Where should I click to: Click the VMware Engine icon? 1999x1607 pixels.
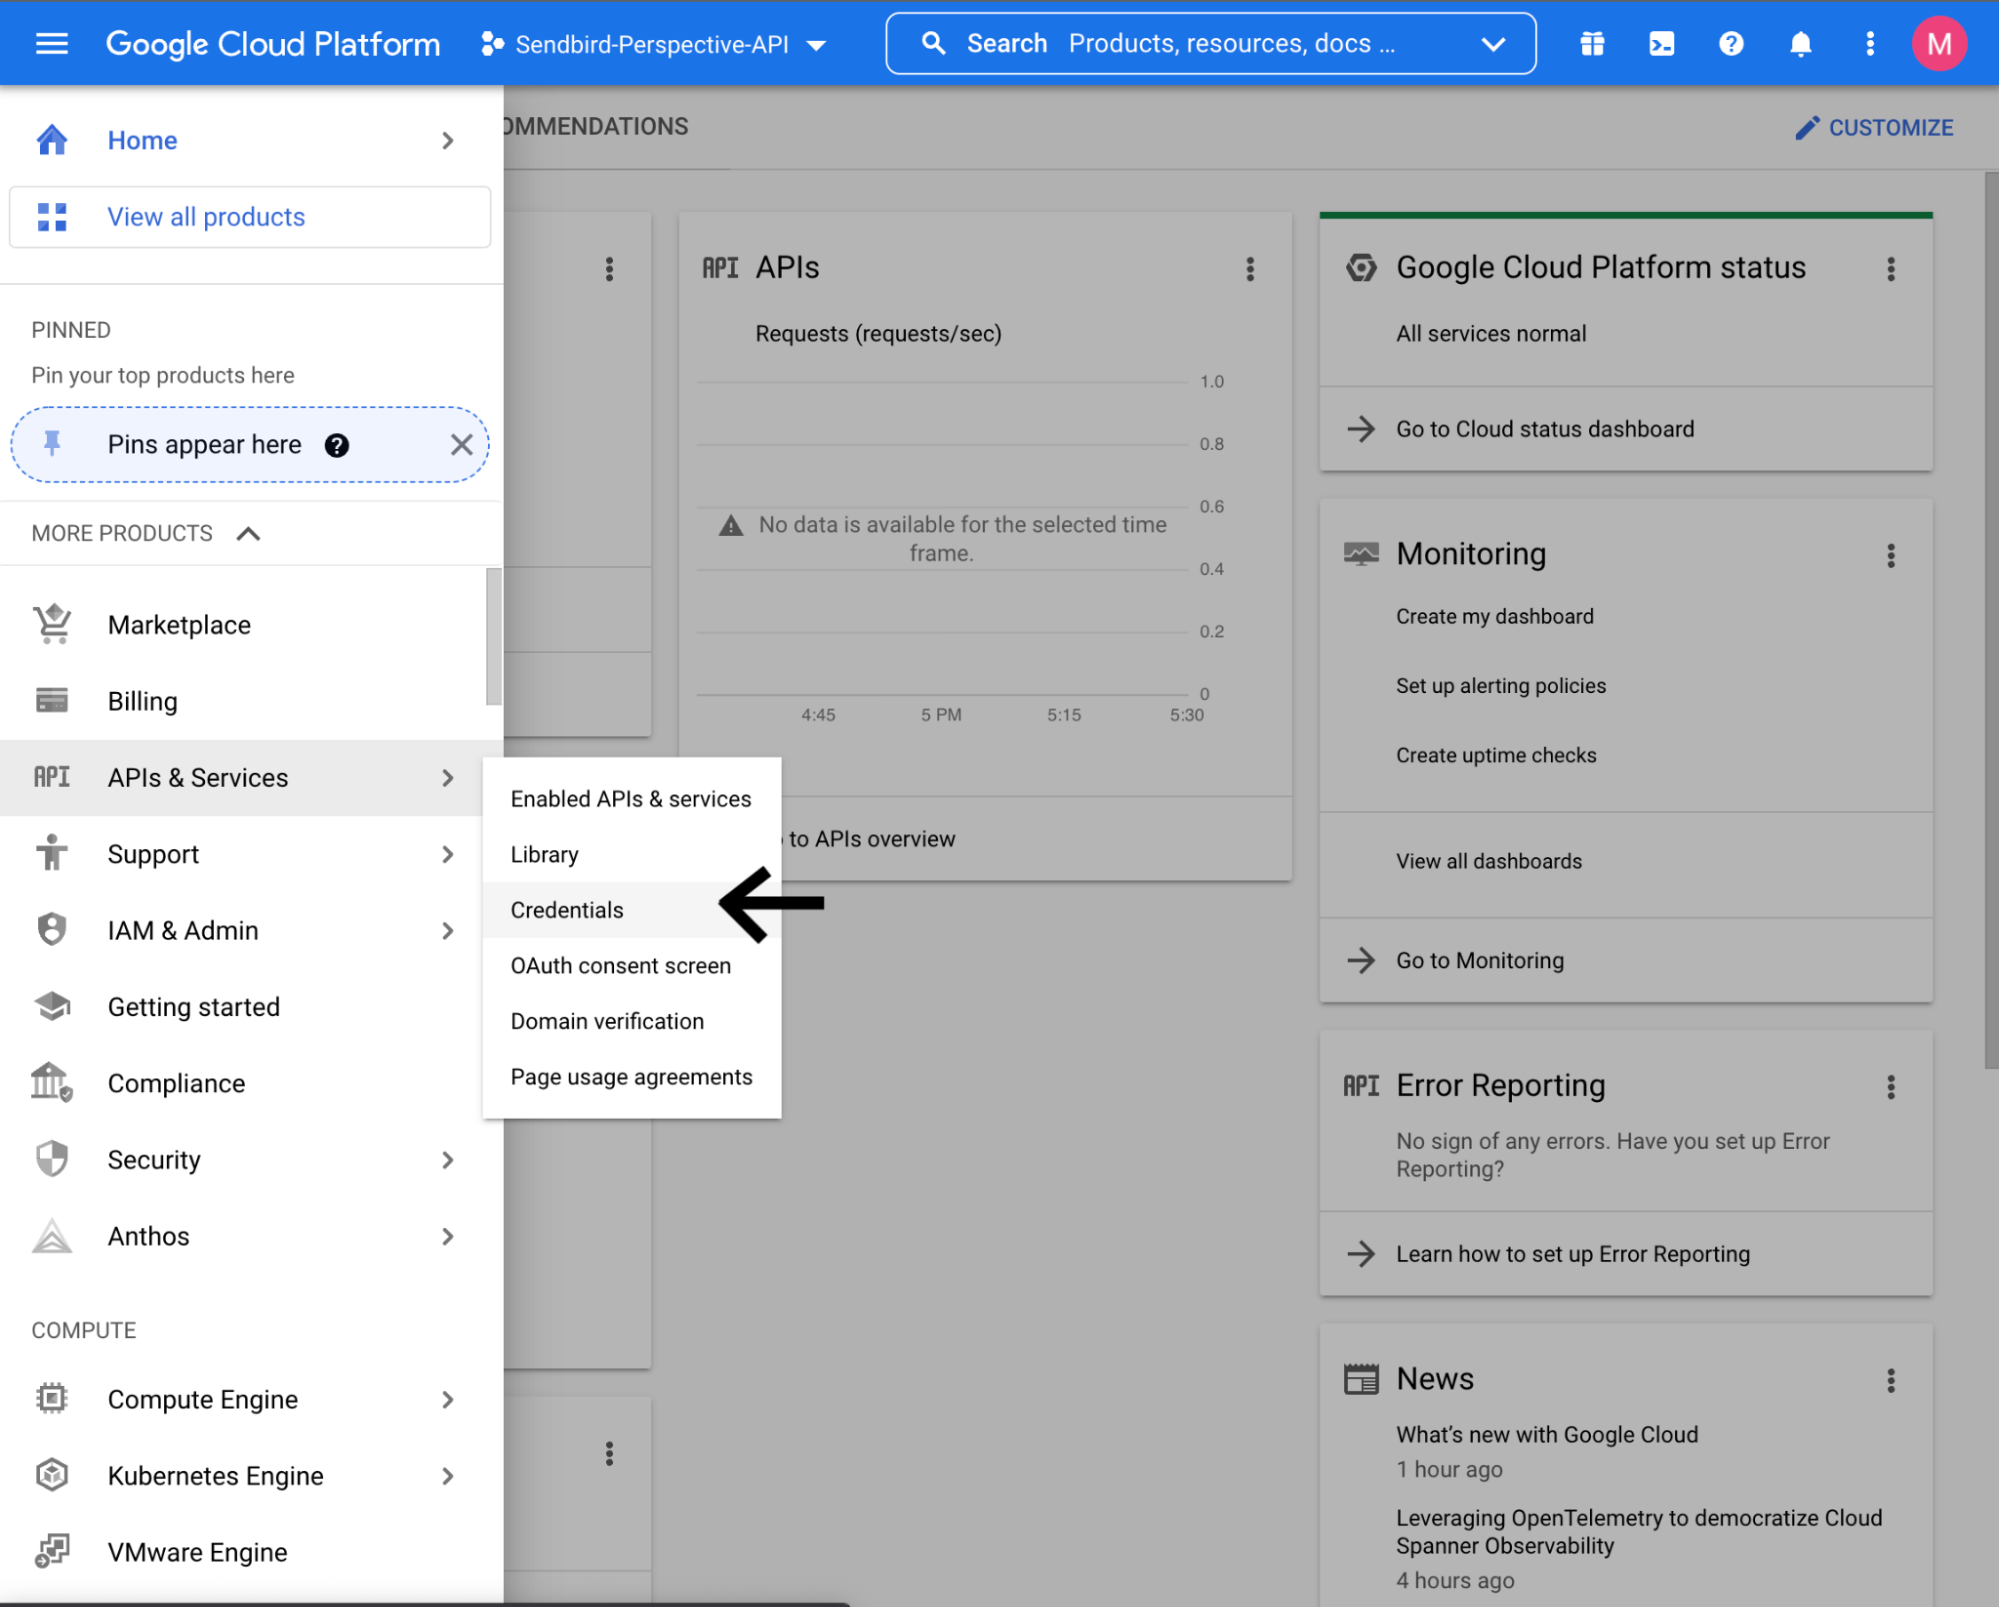pyautogui.click(x=52, y=1552)
